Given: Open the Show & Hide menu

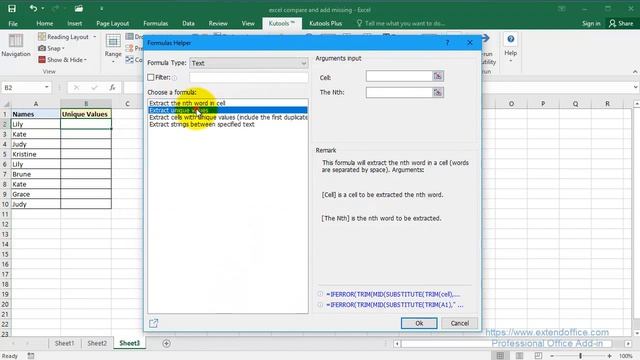Looking at the screenshot, I should coord(62,60).
